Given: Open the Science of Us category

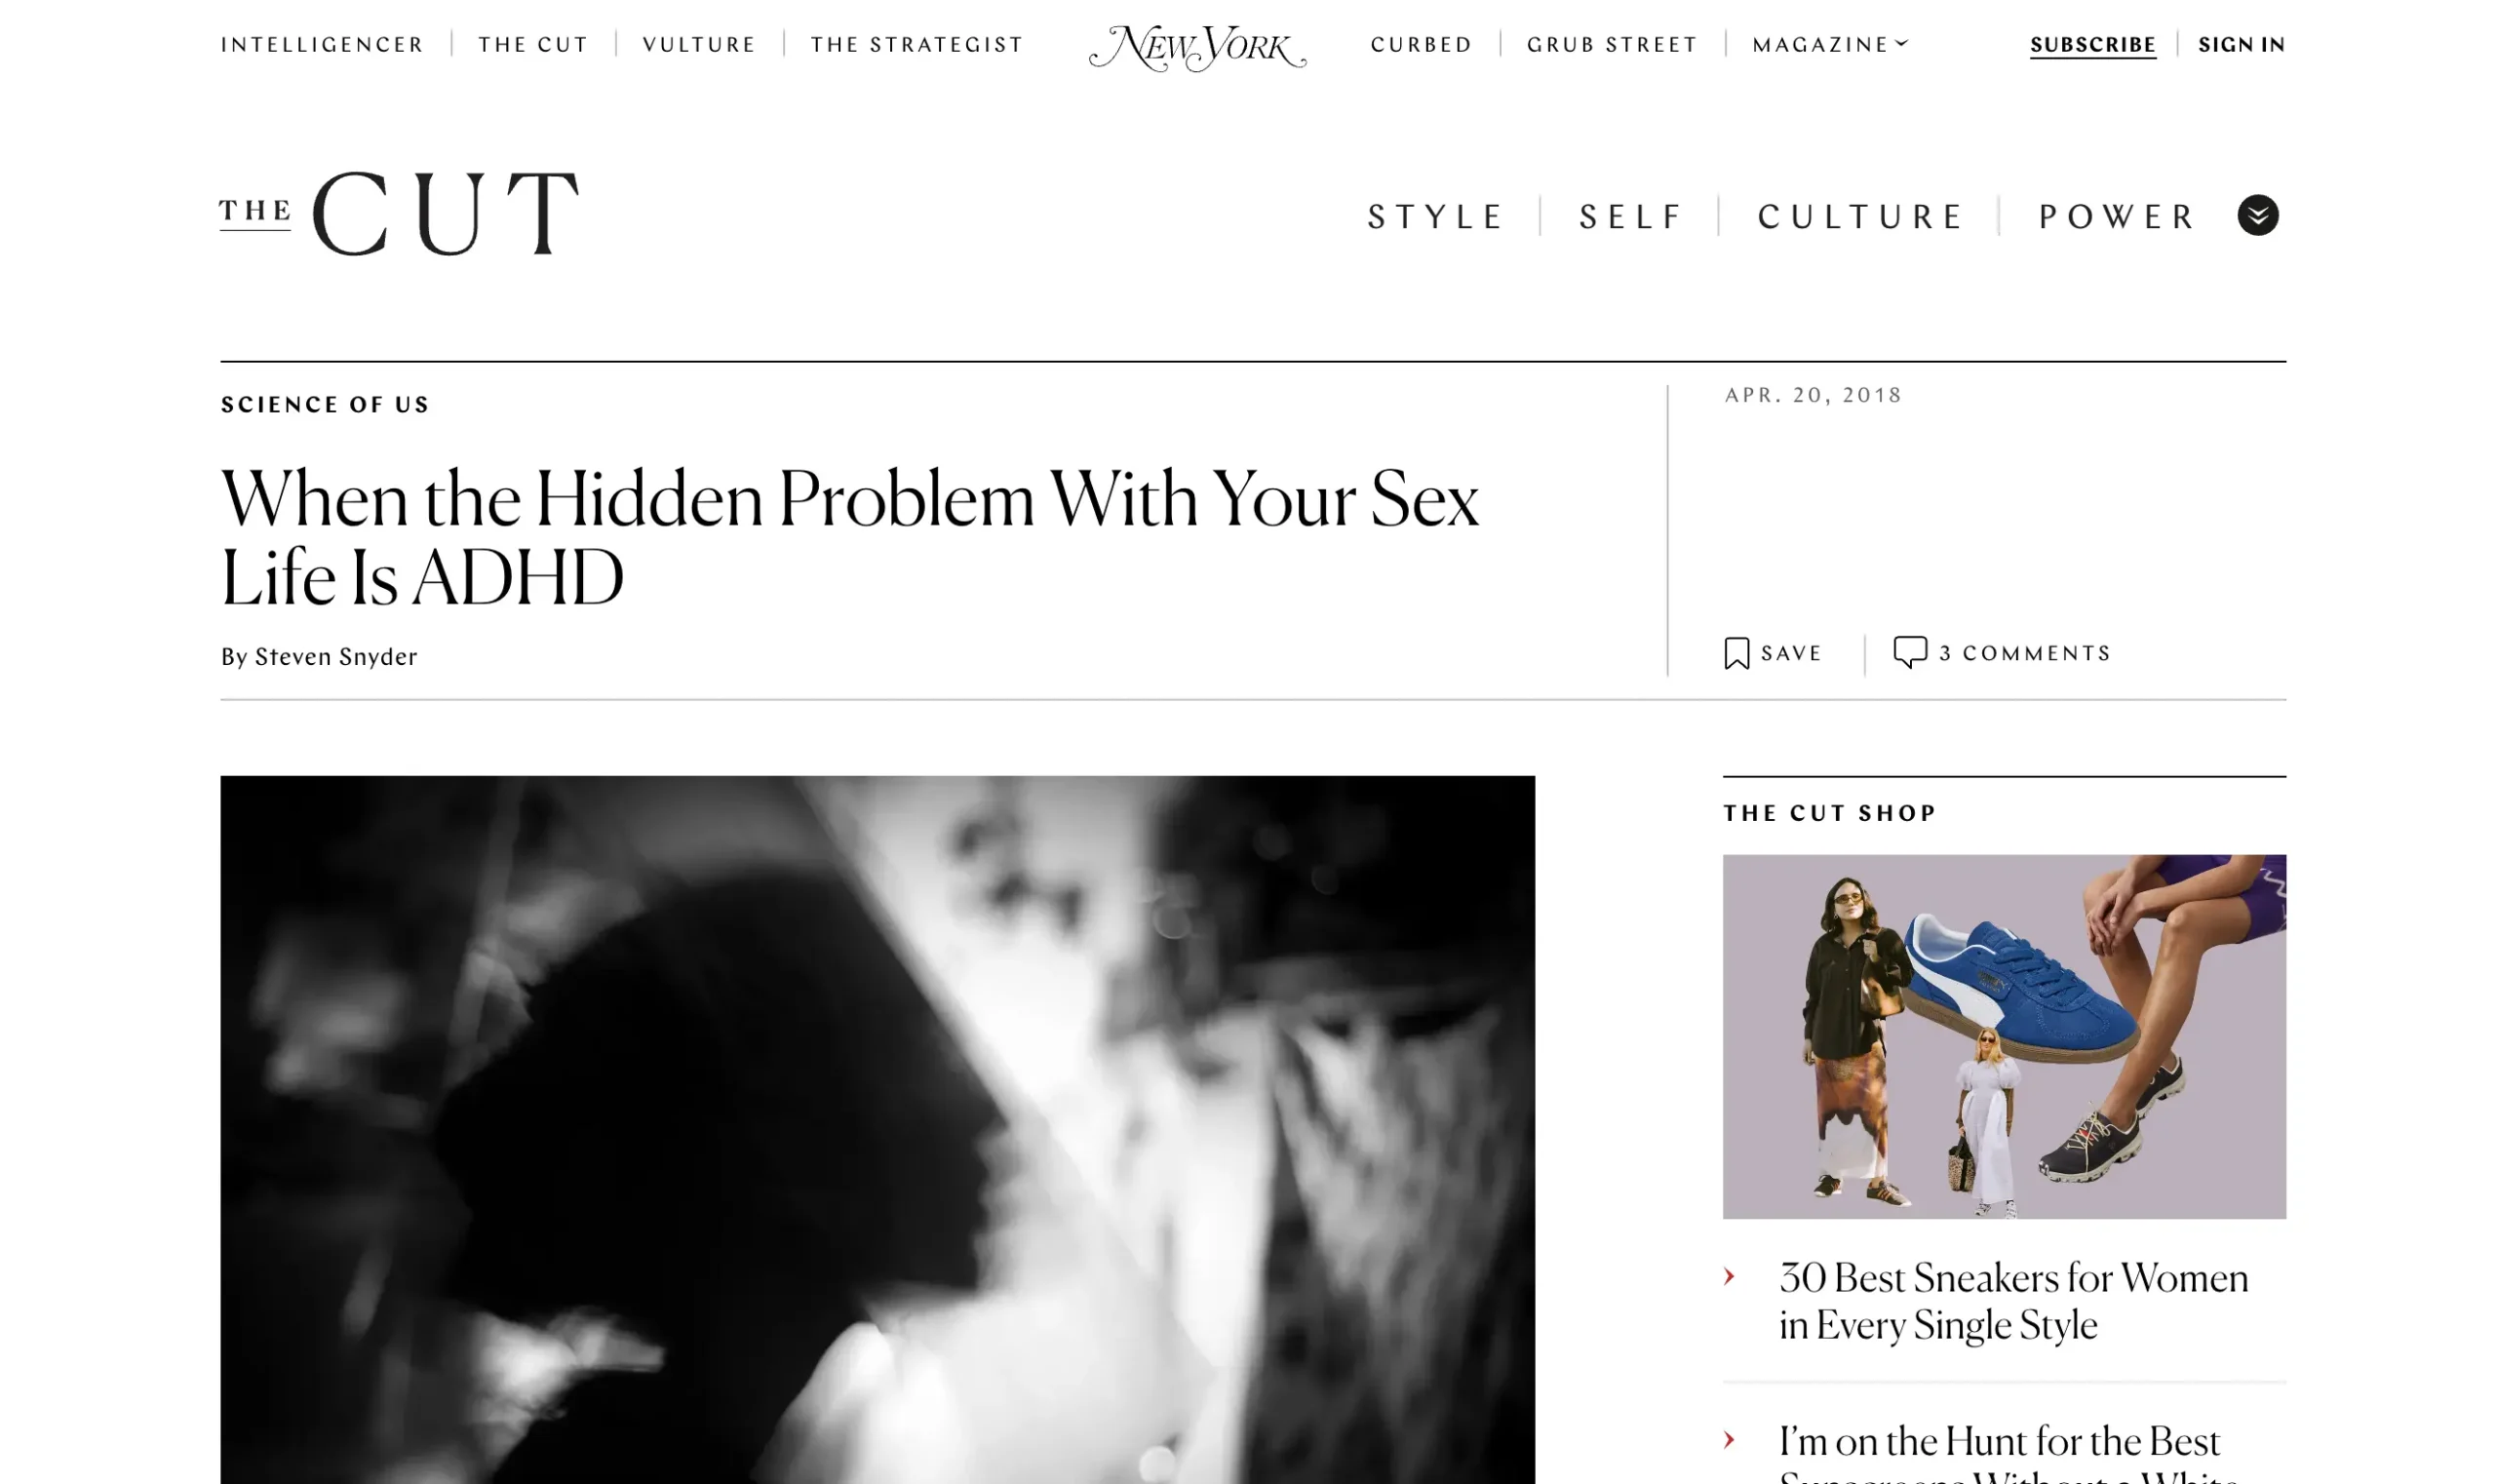Looking at the screenshot, I should pyautogui.click(x=325, y=405).
